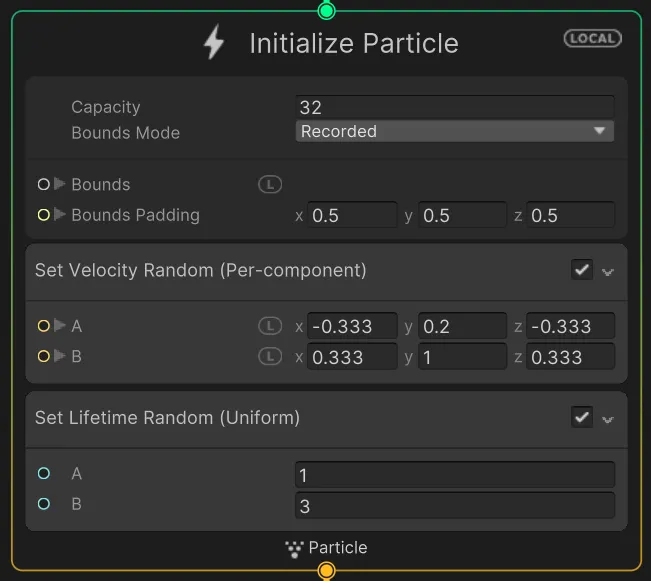Click the Particle label at the bottom
The width and height of the screenshot is (651, 581).
(337, 548)
